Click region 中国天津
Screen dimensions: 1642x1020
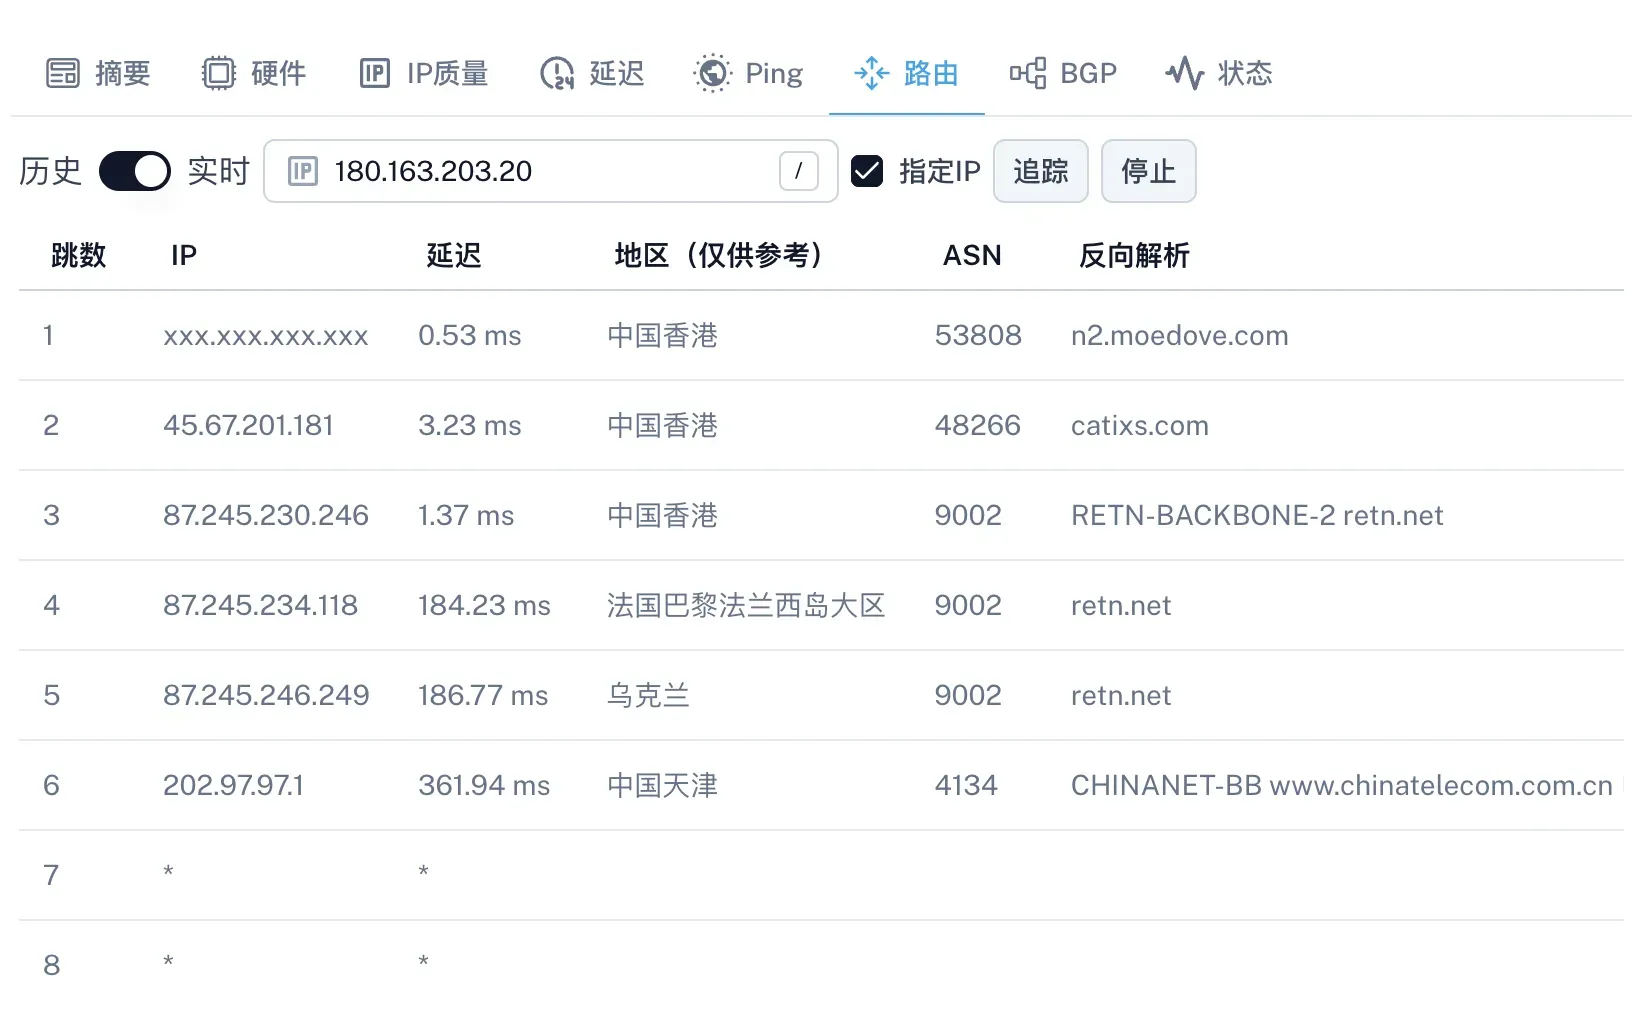pos(662,785)
